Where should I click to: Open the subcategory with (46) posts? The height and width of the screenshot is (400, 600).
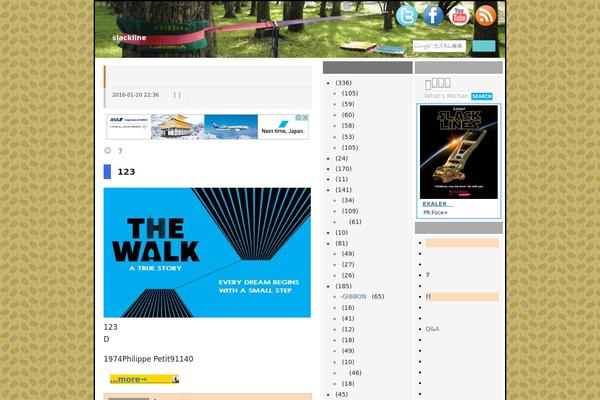[355, 372]
